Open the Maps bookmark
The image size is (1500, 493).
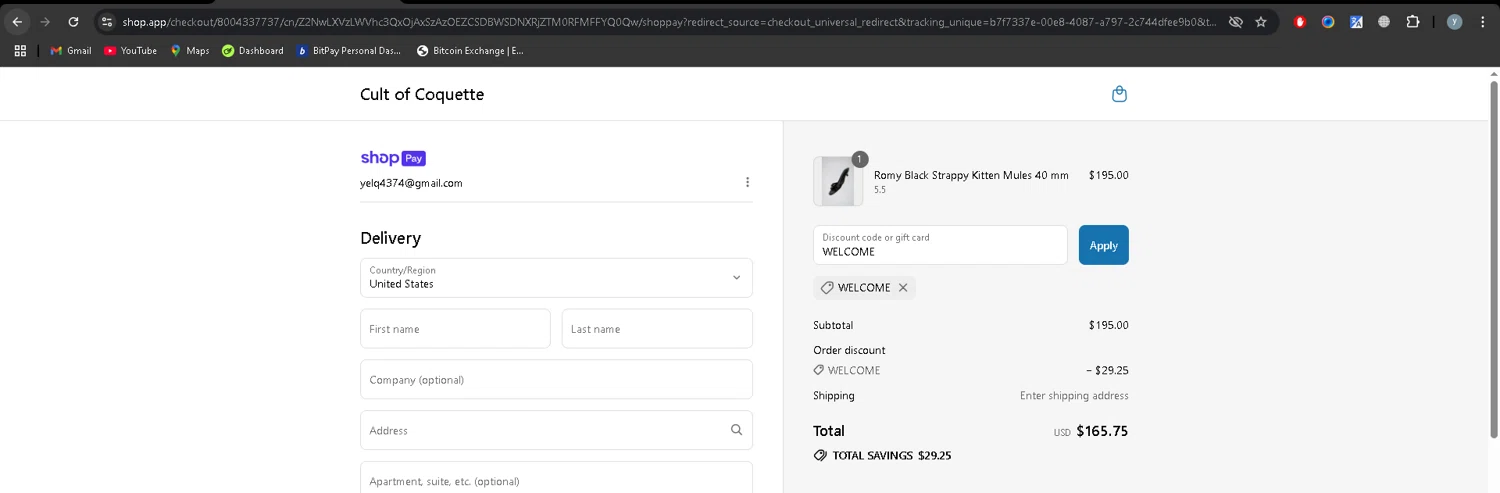(x=190, y=50)
